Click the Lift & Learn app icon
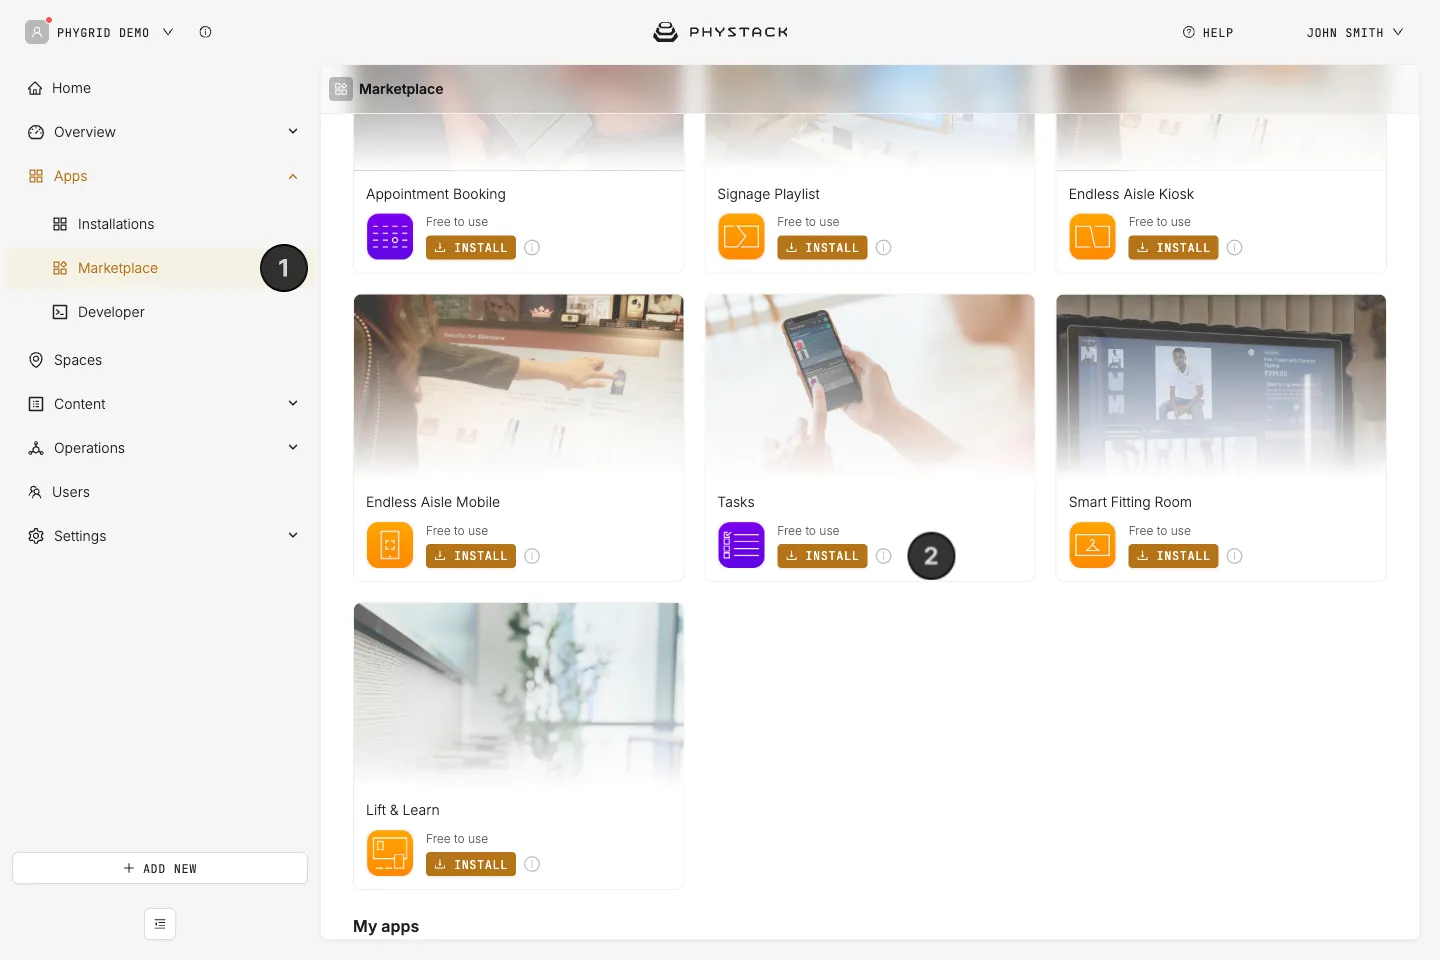Image resolution: width=1440 pixels, height=960 pixels. point(390,853)
